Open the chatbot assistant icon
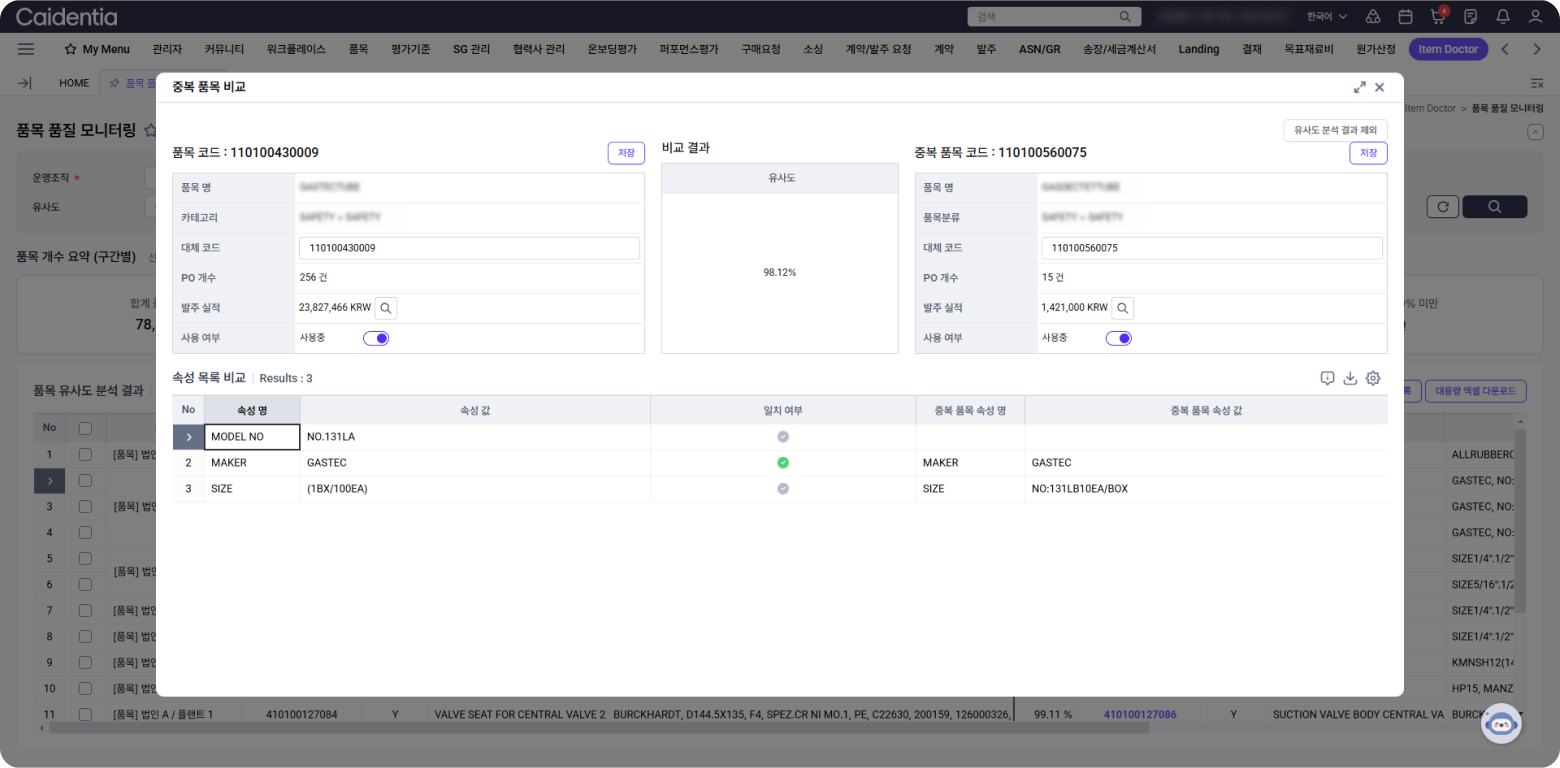The image size is (1560, 768). 1500,724
